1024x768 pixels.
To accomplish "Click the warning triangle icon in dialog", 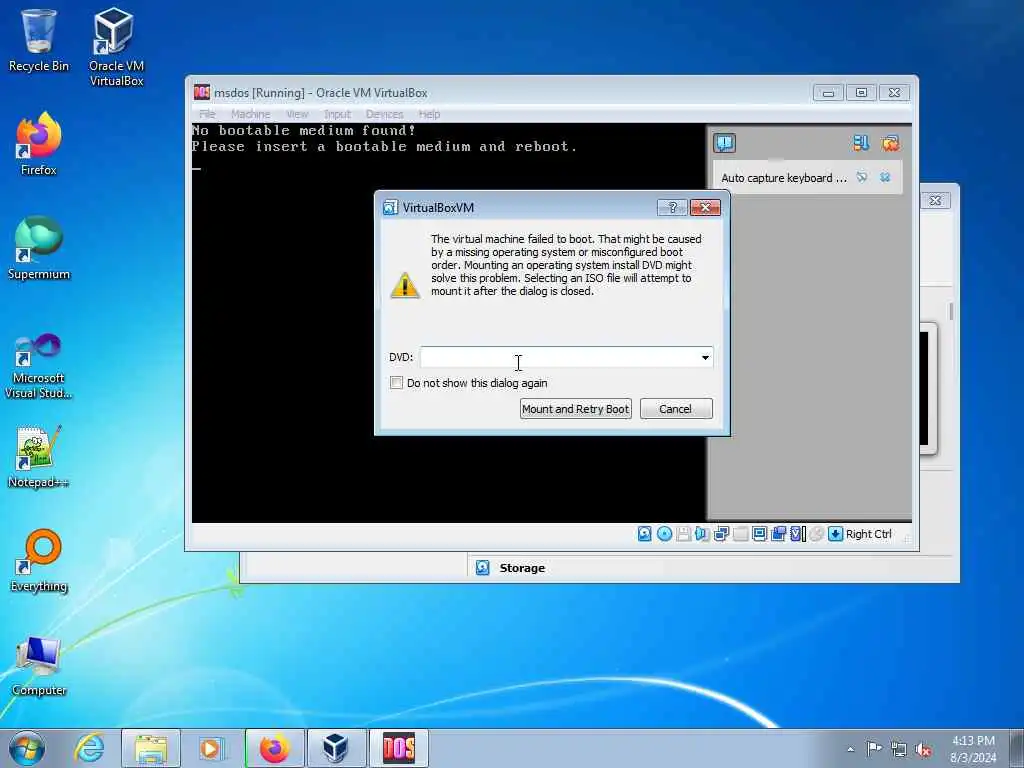I will [x=405, y=285].
